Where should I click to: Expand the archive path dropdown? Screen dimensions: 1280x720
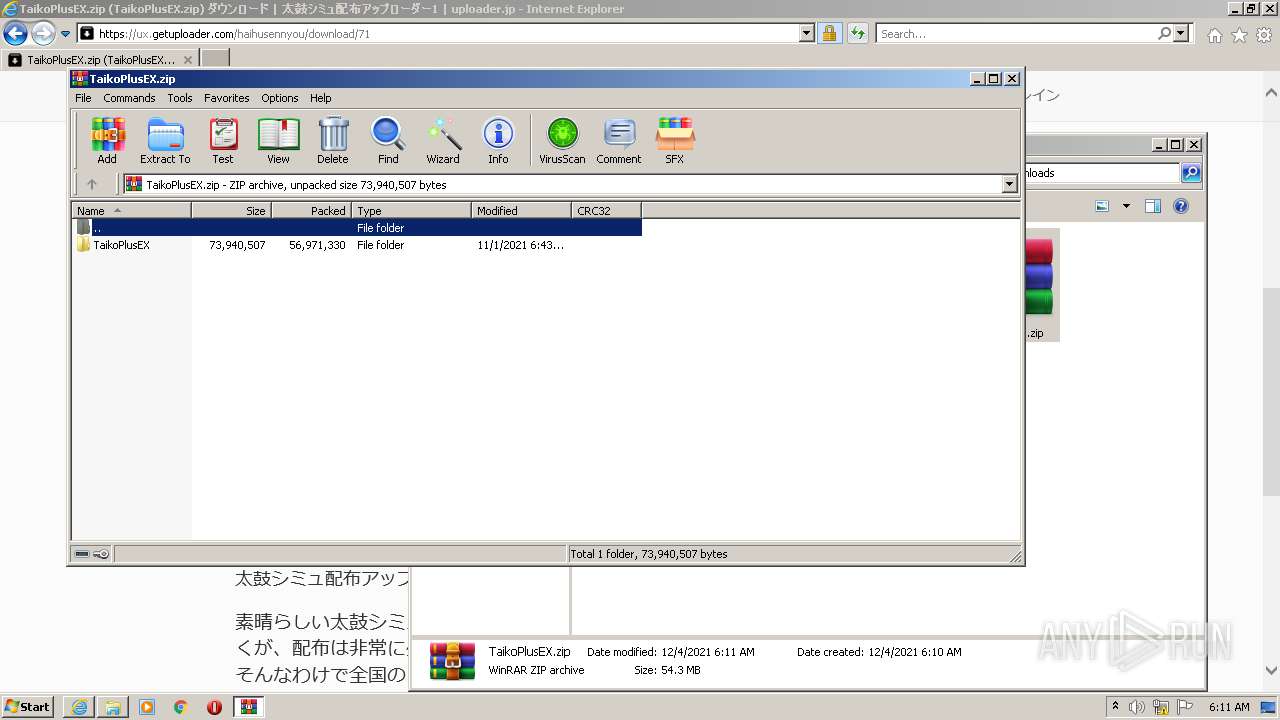pyautogui.click(x=1009, y=184)
